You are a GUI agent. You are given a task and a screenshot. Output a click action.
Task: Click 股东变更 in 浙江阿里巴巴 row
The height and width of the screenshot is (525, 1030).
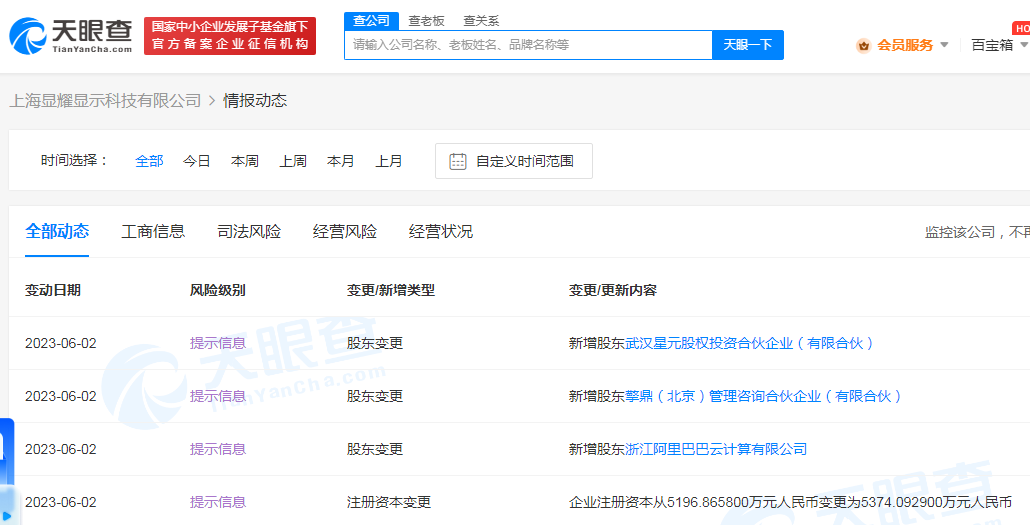tap(375, 449)
